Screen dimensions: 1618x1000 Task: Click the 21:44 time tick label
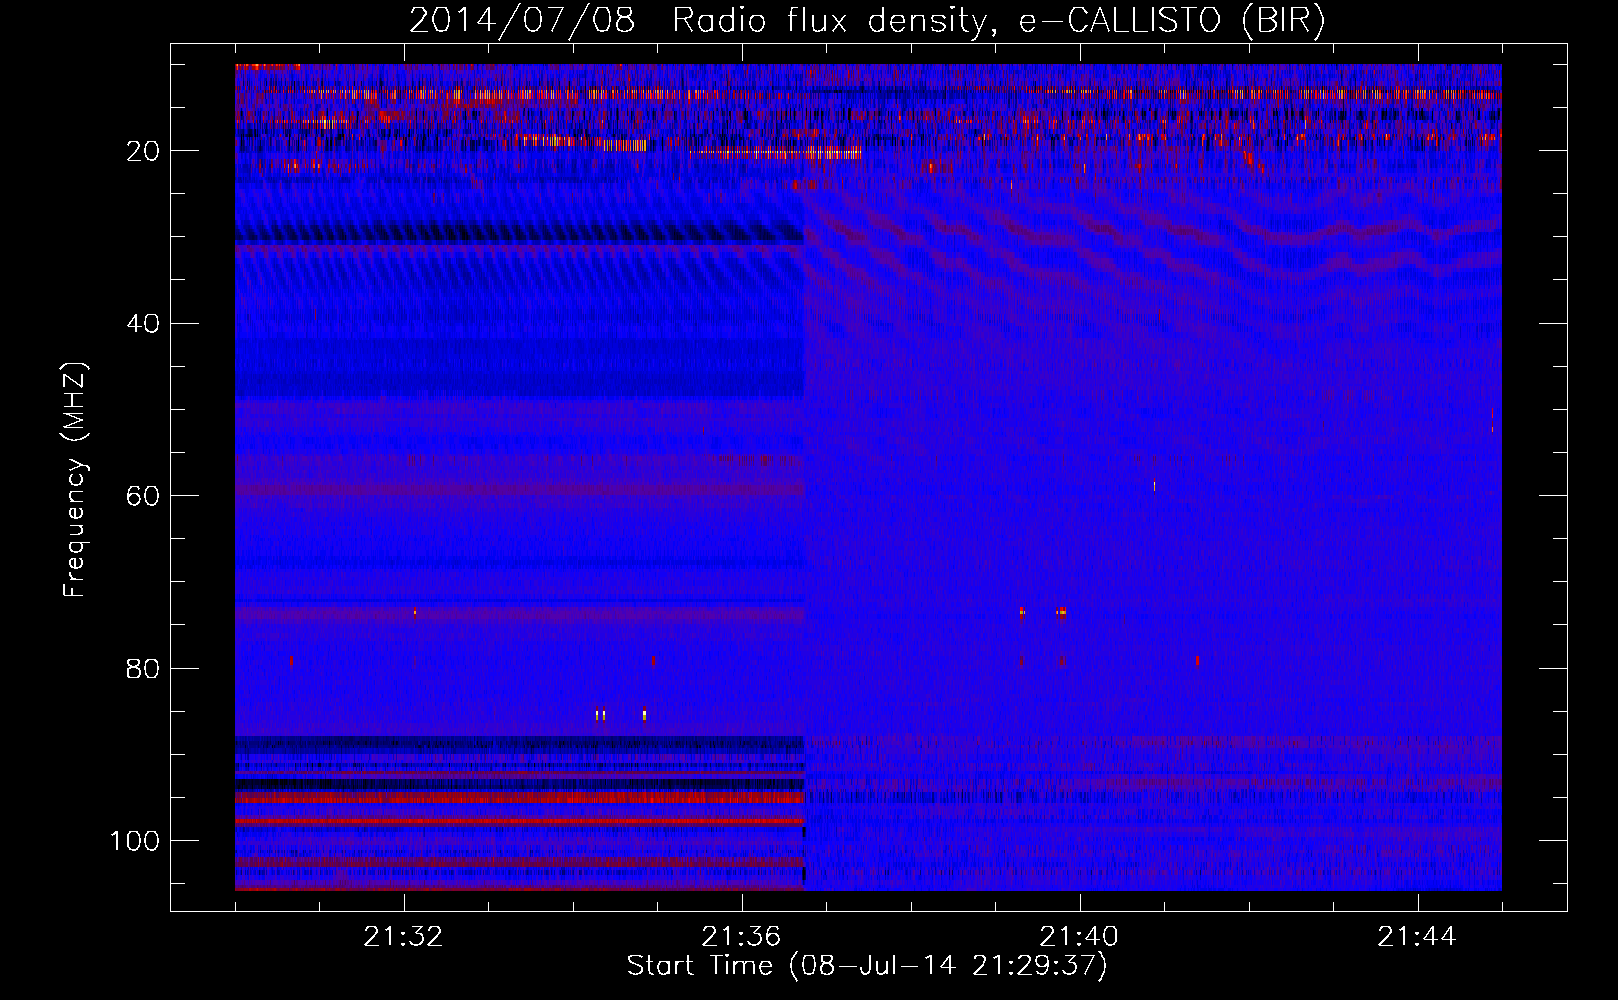pos(1418,937)
